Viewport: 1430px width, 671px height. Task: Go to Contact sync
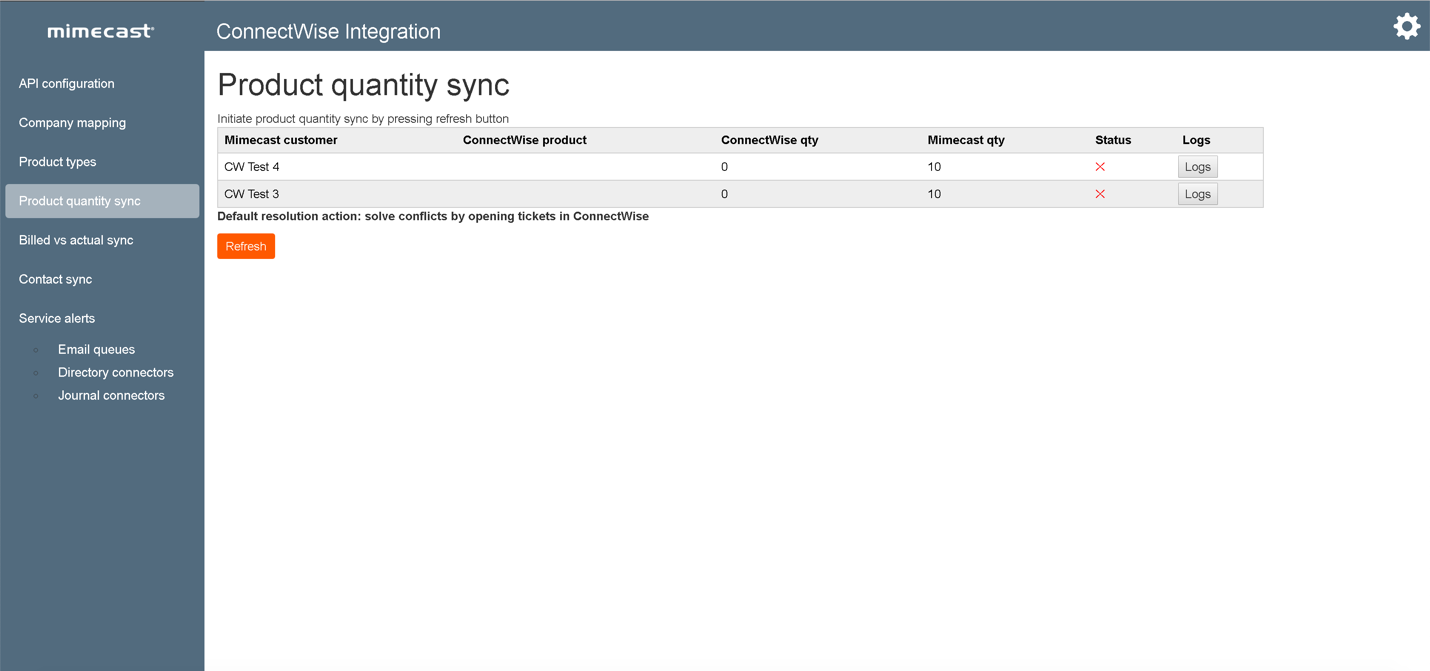(x=55, y=279)
